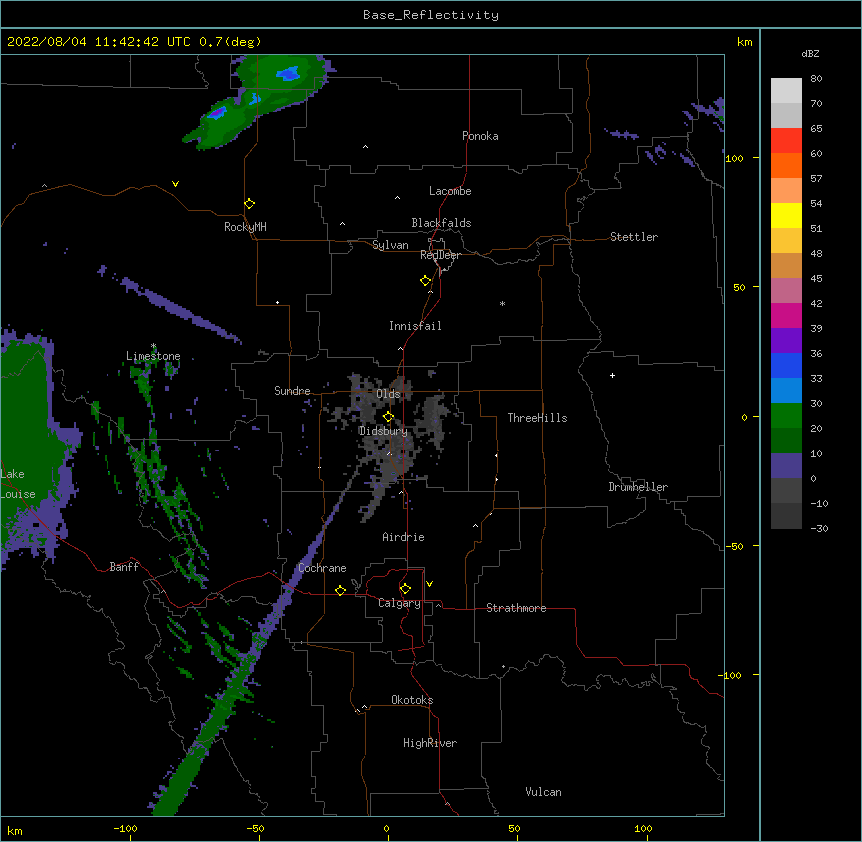Pick the dark green 10-20 dBZ swatch
This screenshot has width=862, height=842.
click(786, 441)
